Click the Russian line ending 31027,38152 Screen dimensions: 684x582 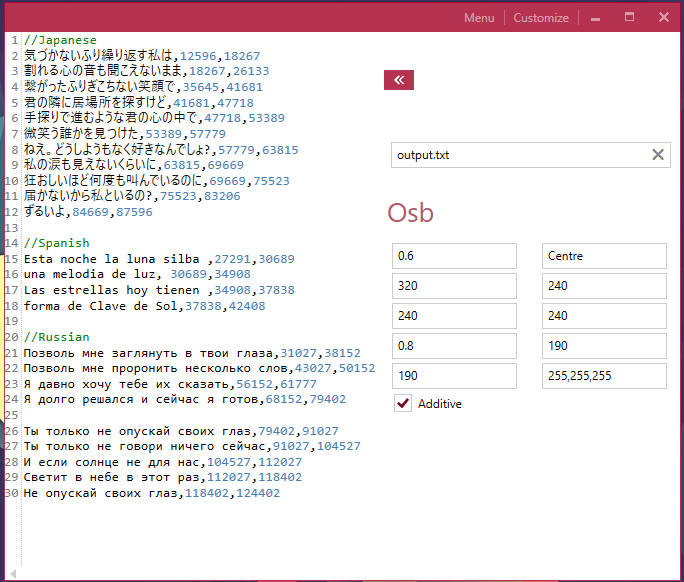(x=192, y=353)
